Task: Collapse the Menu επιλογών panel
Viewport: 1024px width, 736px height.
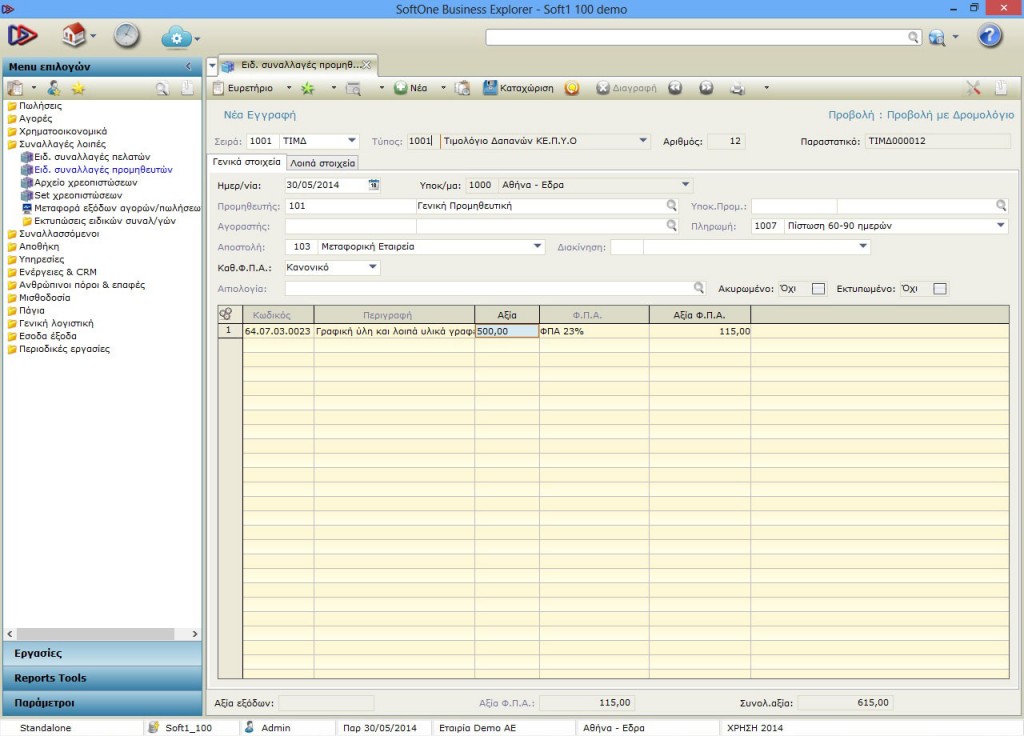Action: point(188,67)
